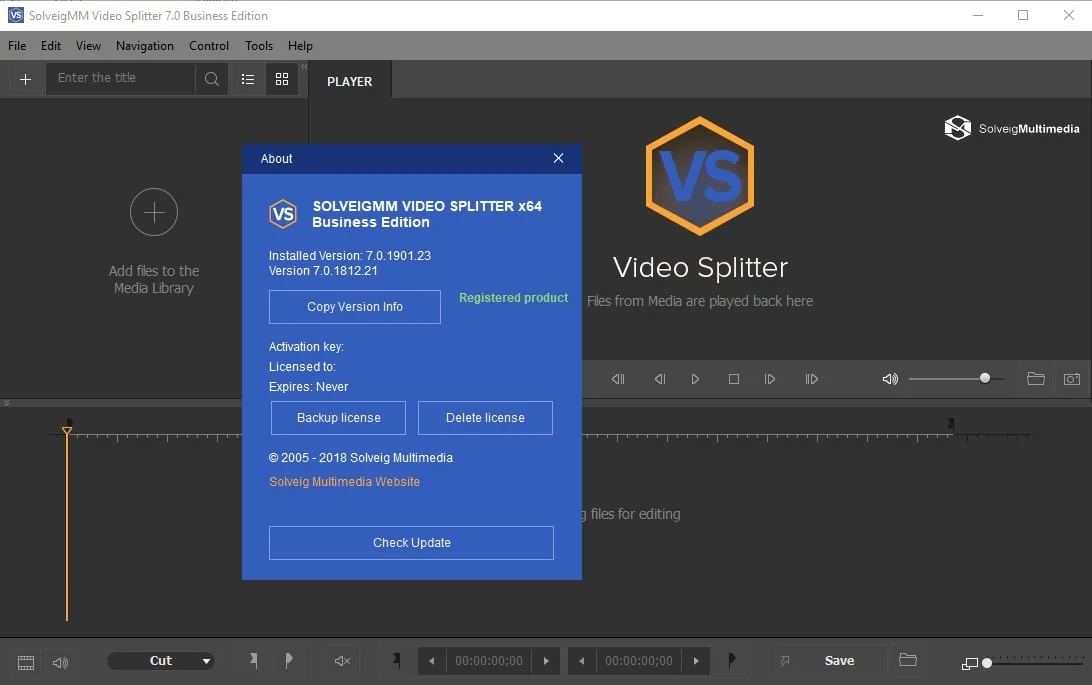This screenshot has width=1092, height=685.
Task: Click the play button in the player
Action: click(x=695, y=379)
